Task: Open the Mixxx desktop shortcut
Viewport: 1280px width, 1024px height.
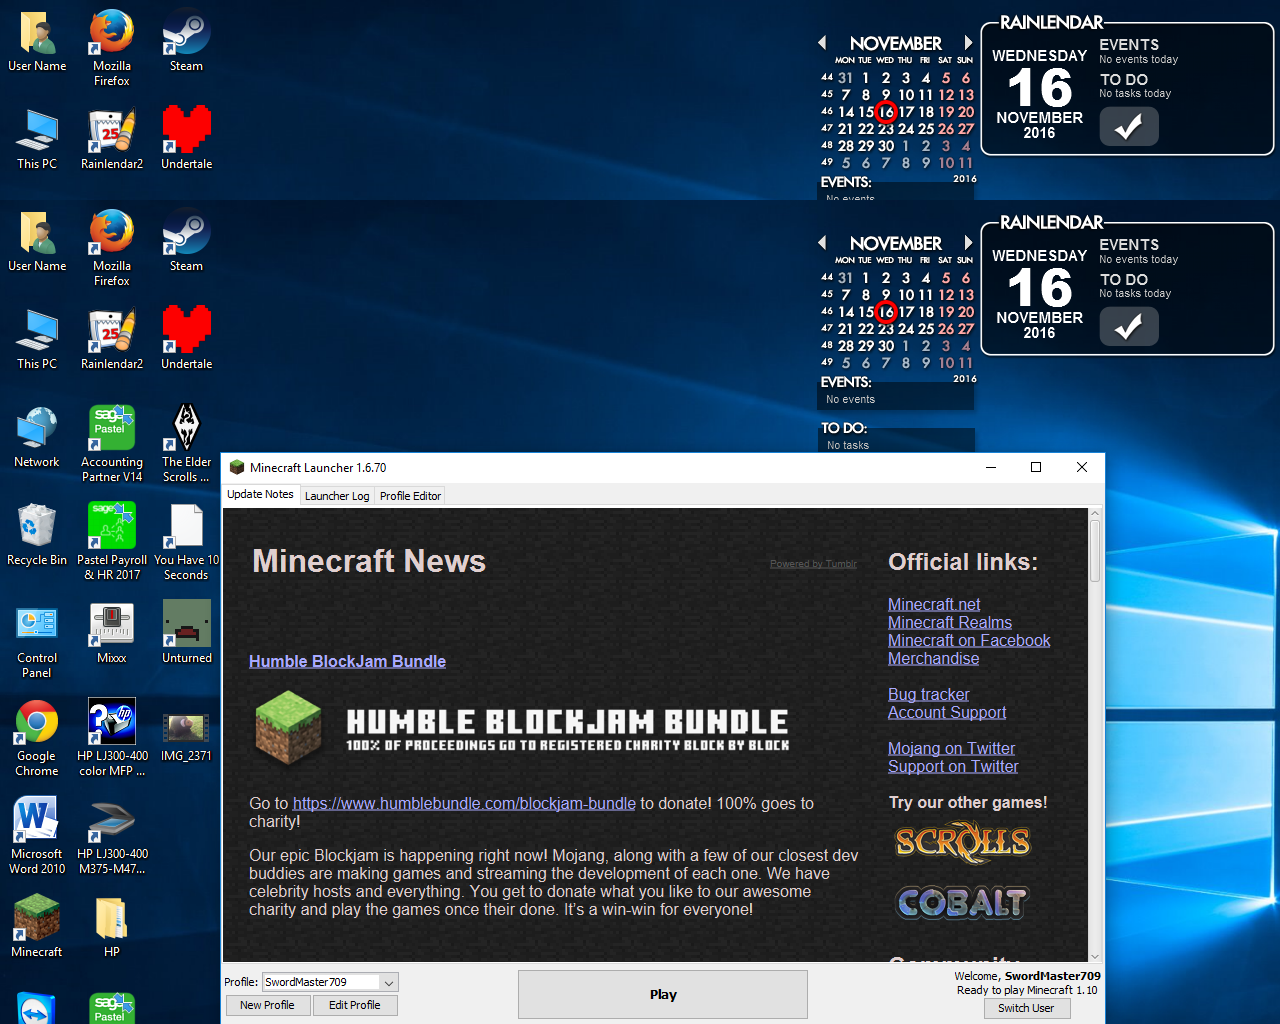Action: (x=112, y=625)
